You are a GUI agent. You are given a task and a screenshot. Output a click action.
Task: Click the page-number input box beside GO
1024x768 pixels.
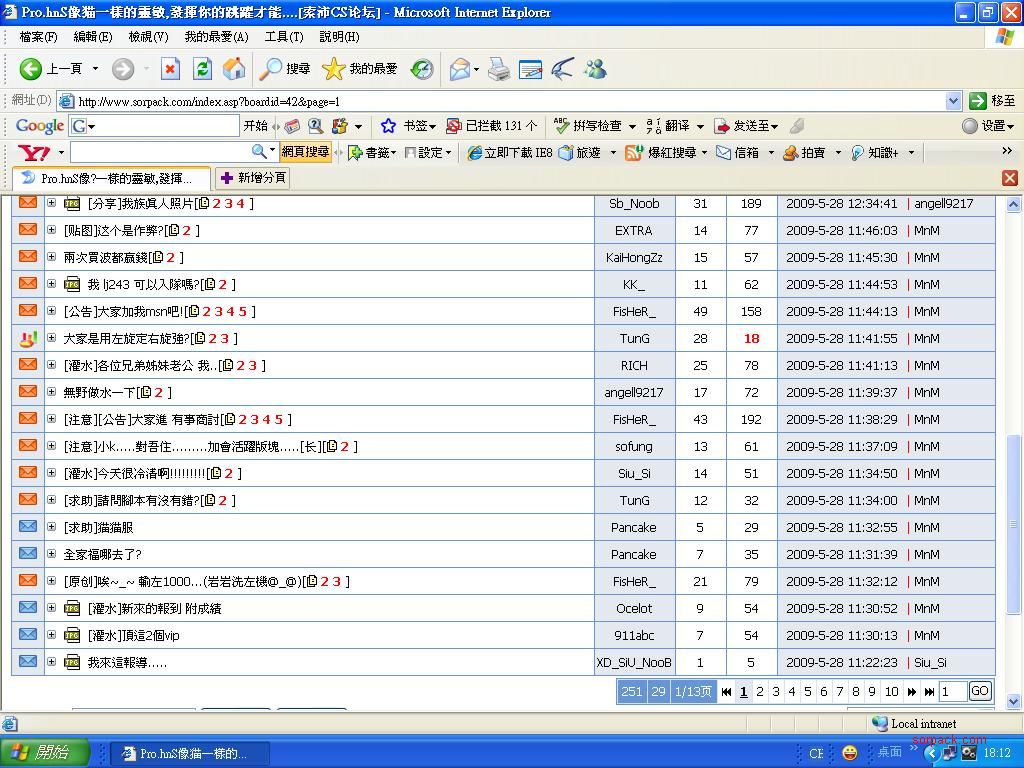click(952, 691)
